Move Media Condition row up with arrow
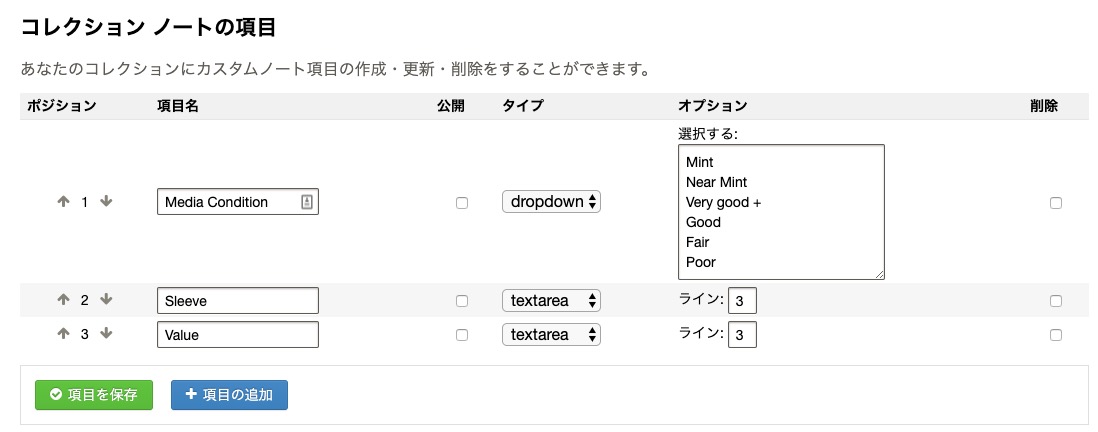The image size is (1098, 432). click(63, 202)
